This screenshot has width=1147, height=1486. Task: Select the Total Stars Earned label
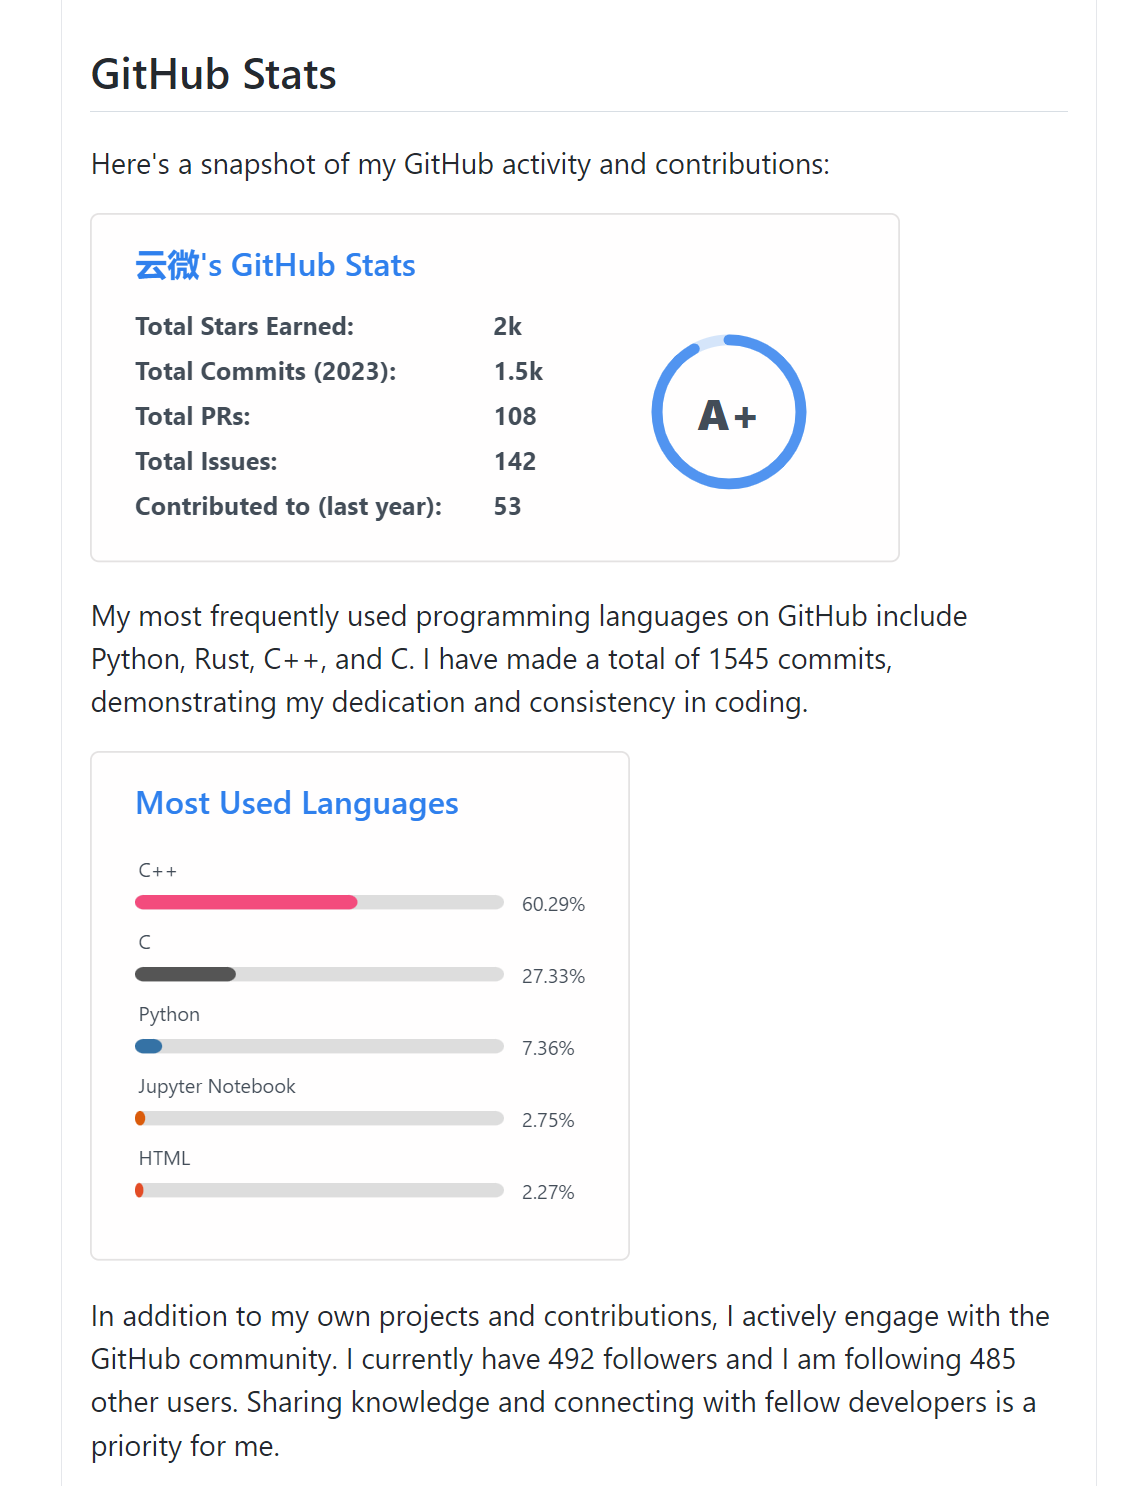click(x=245, y=327)
